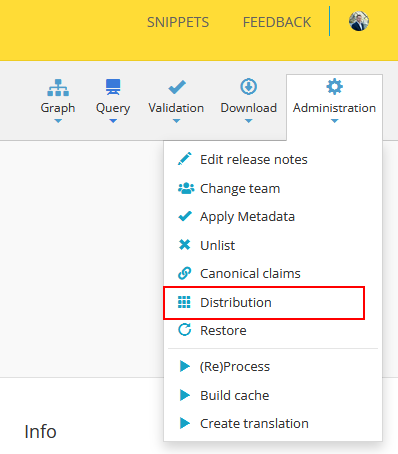Click the Graph hierarchy icon

[58, 88]
